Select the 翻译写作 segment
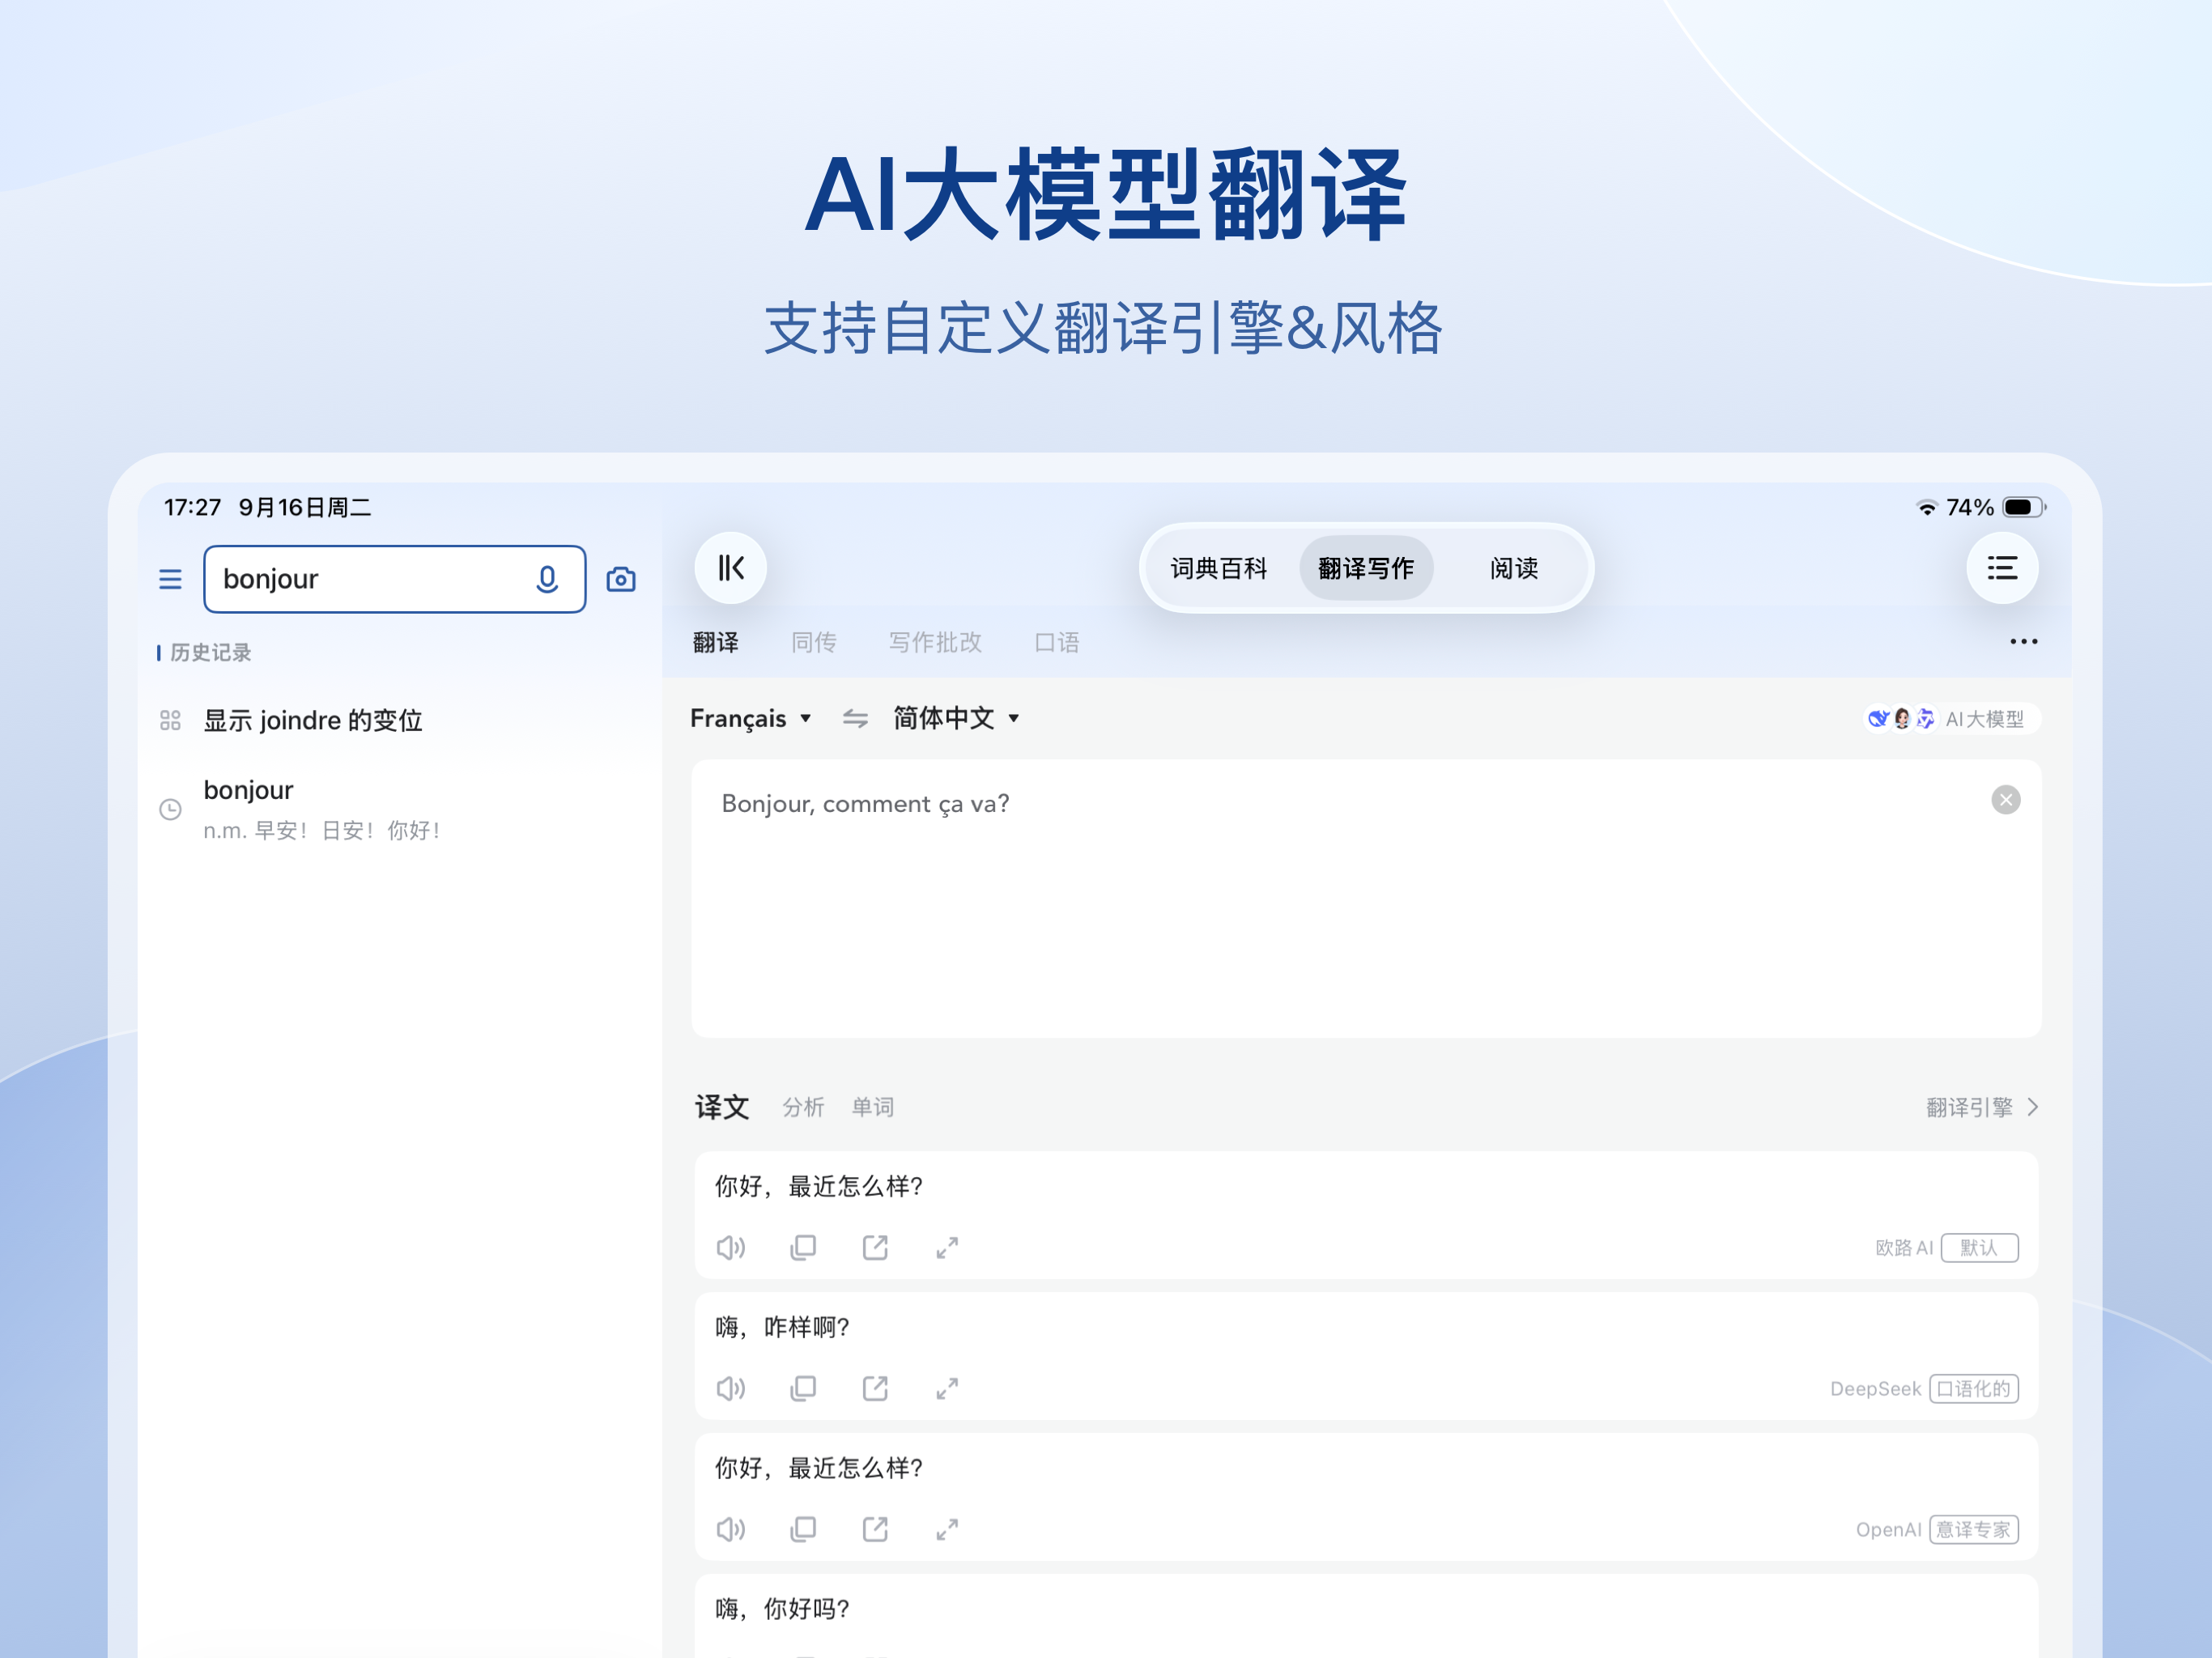Screen dimensions: 2212x1658 coord(1366,568)
